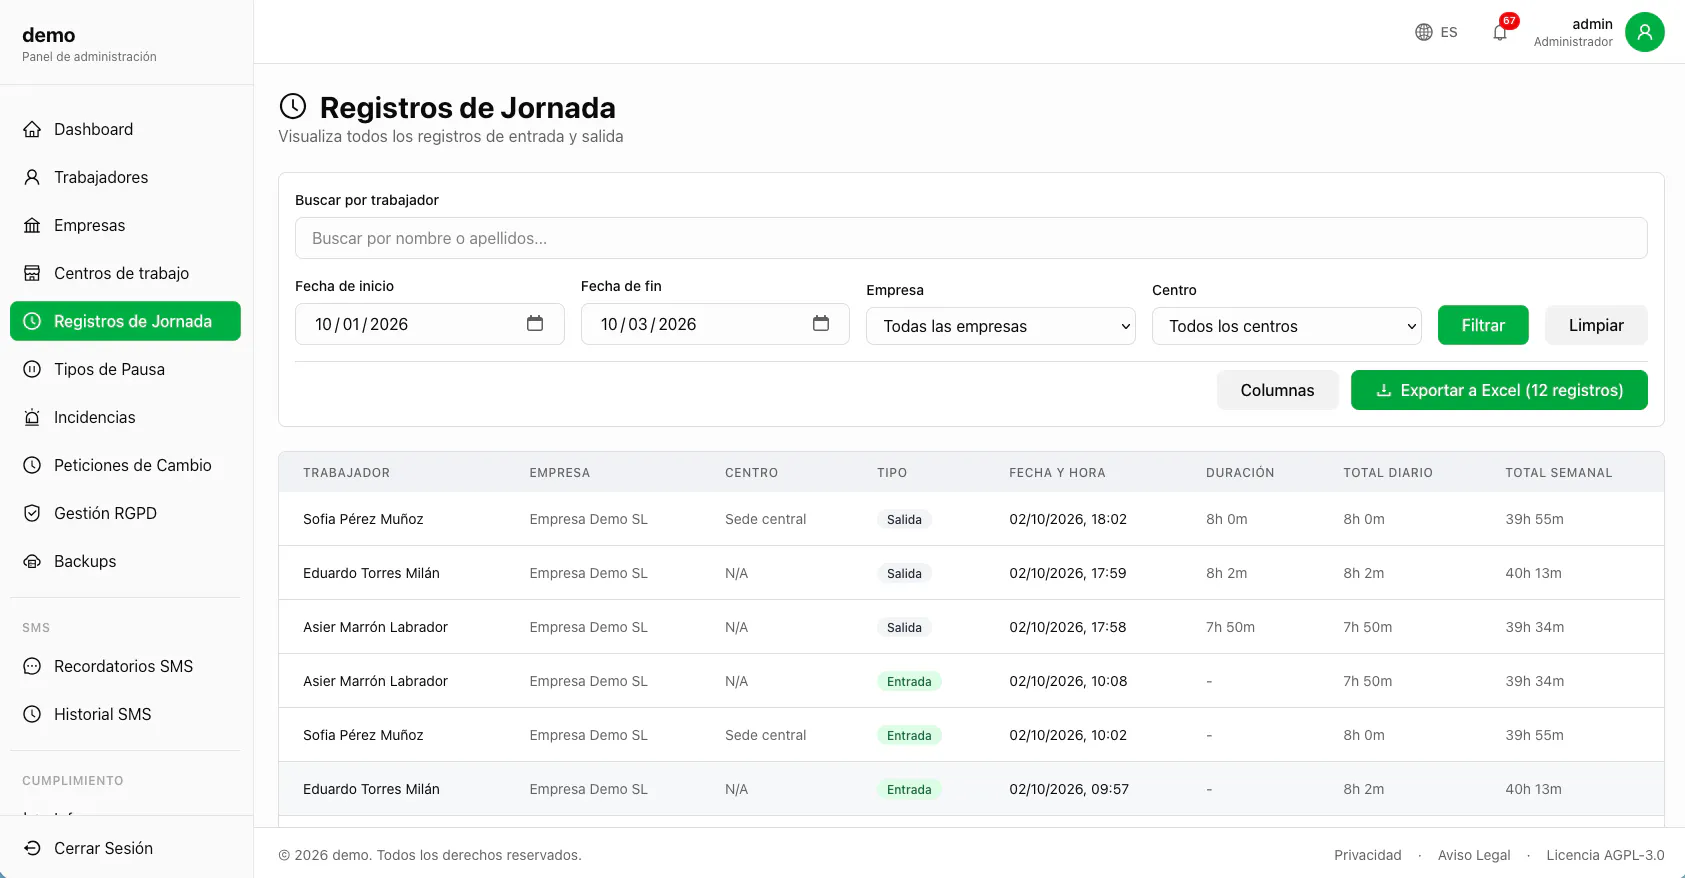This screenshot has width=1685, height=878.
Task: Click the Limpiar button
Action: coord(1596,325)
